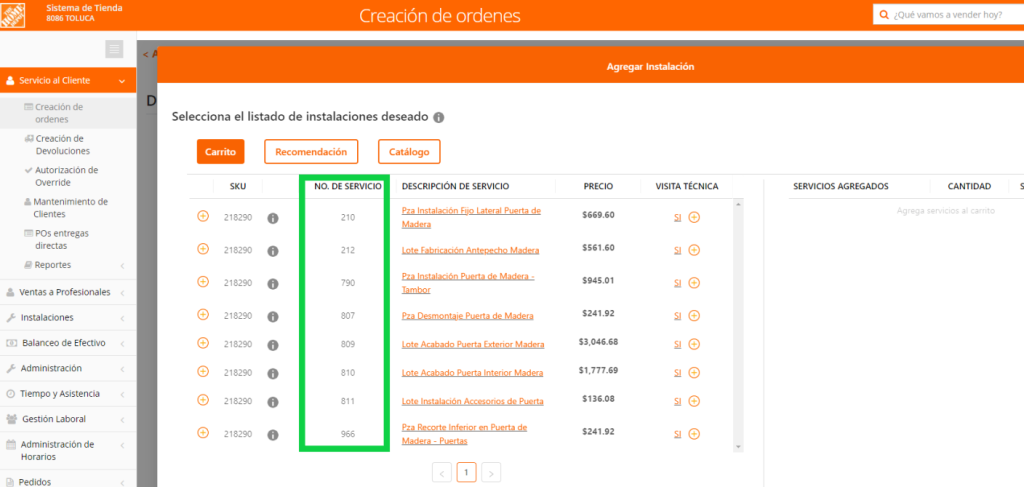Viewport: 1024px width, 487px height.
Task: Open Pza Desmontaje Puerta de Madera link
Action: click(x=468, y=316)
